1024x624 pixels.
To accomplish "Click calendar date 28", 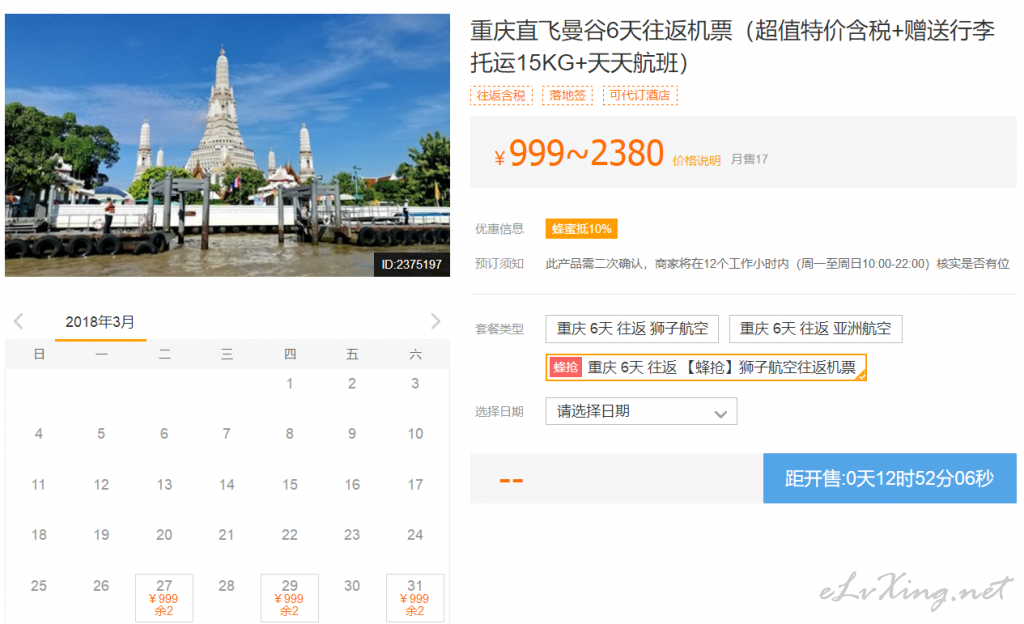I will (x=227, y=585).
